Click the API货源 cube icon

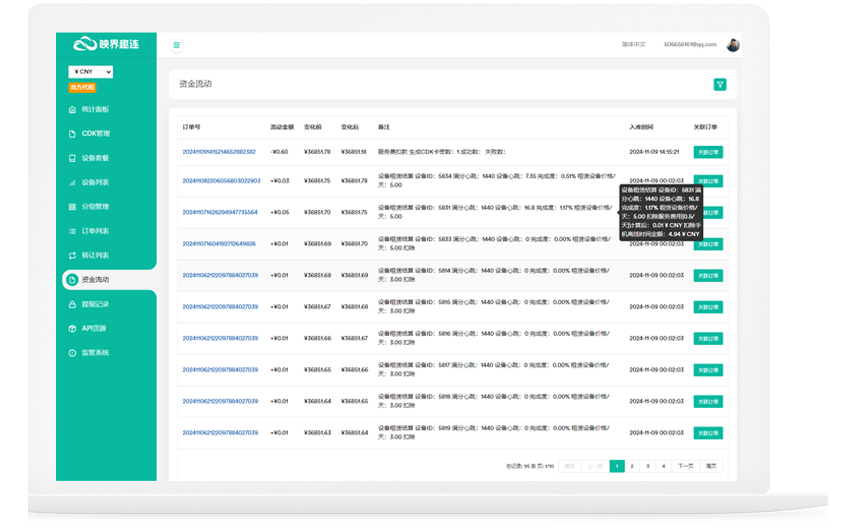click(x=72, y=328)
